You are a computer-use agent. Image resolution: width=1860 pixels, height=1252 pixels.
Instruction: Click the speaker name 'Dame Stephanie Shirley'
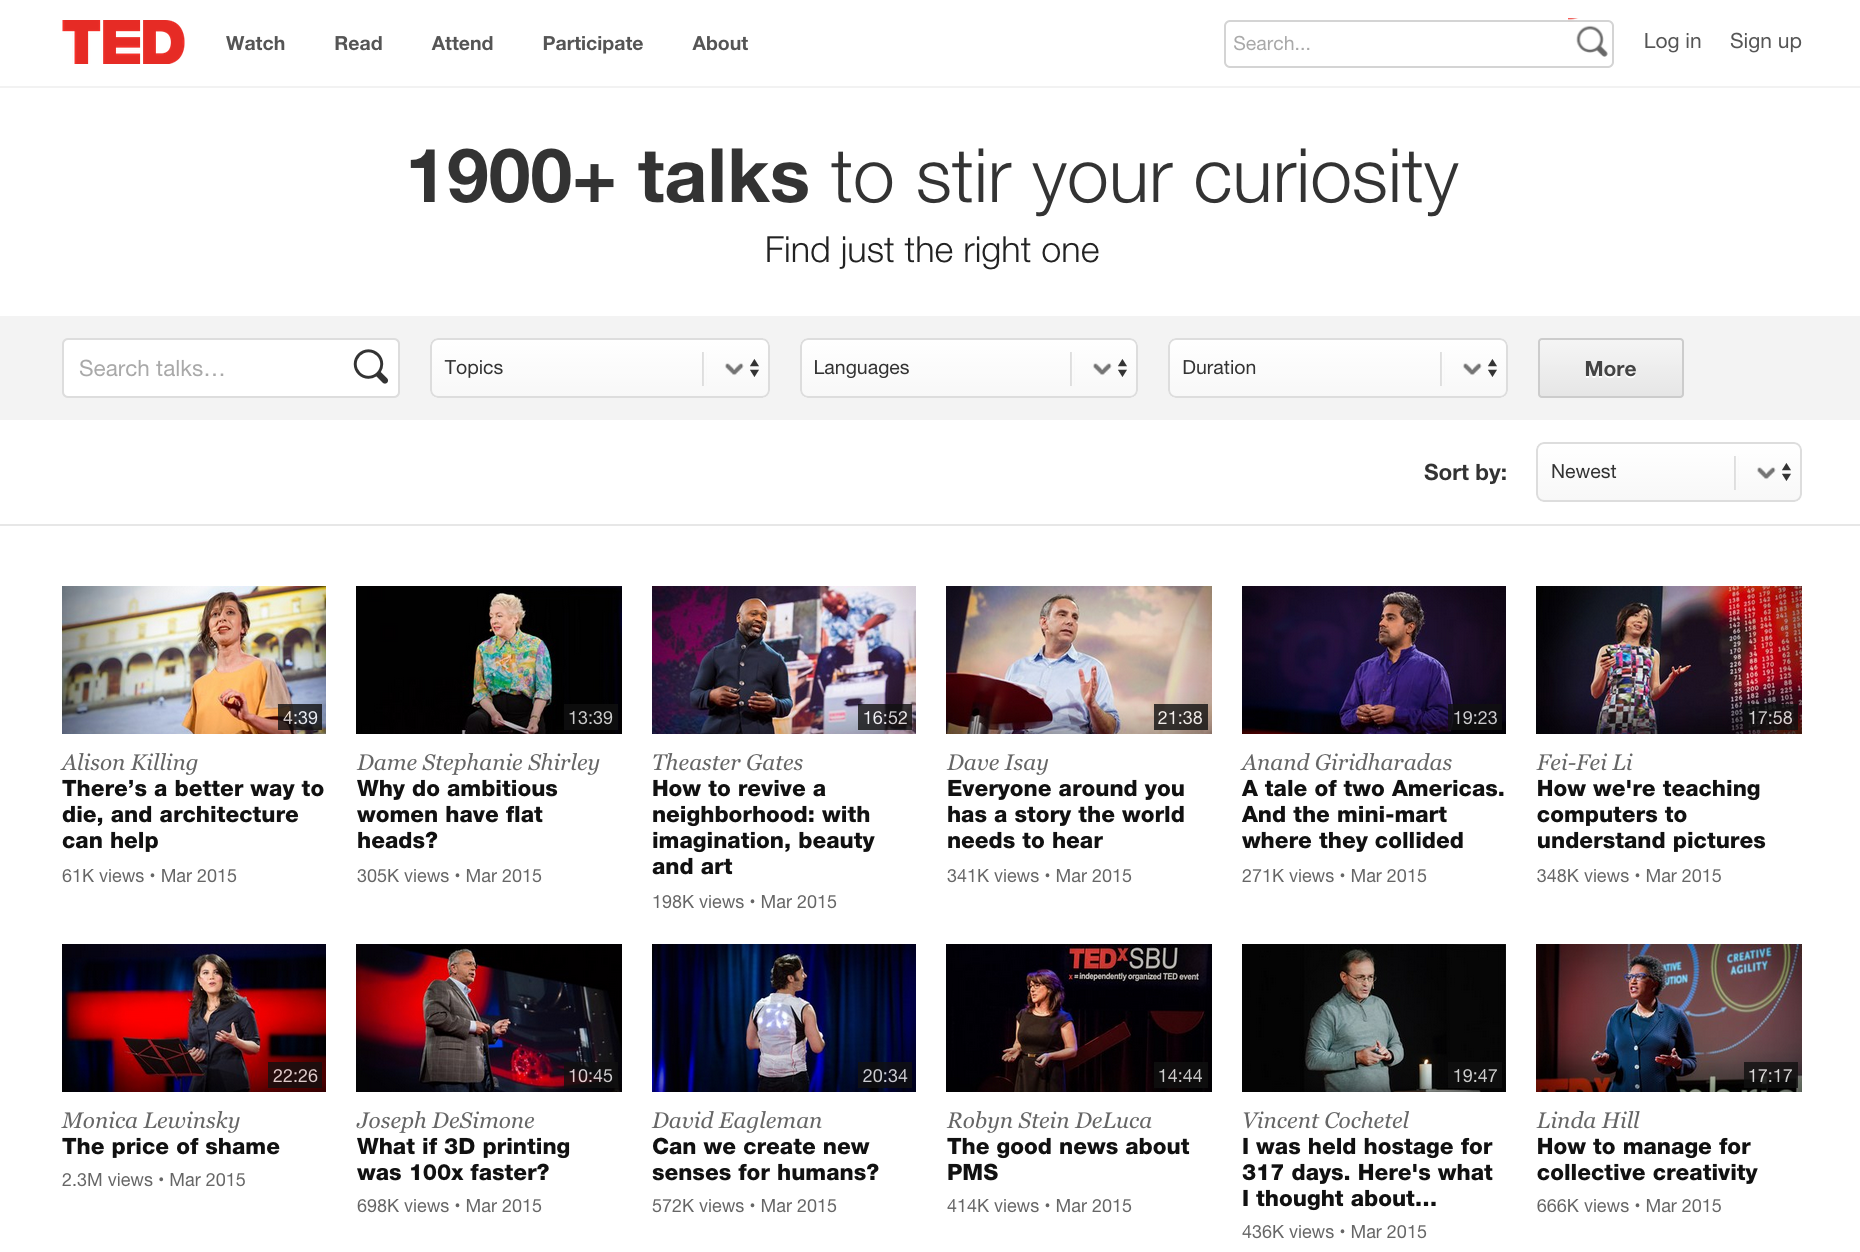(x=478, y=762)
